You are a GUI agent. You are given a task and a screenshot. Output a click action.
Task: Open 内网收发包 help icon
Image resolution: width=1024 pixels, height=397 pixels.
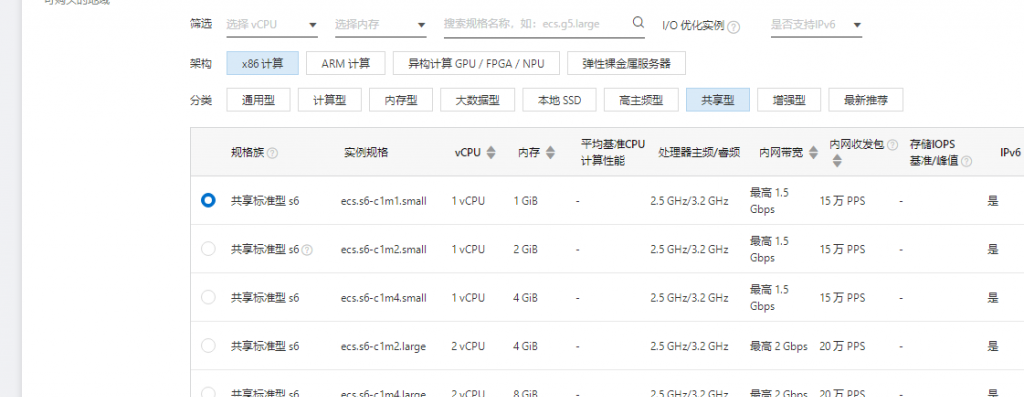pyautogui.click(x=893, y=145)
